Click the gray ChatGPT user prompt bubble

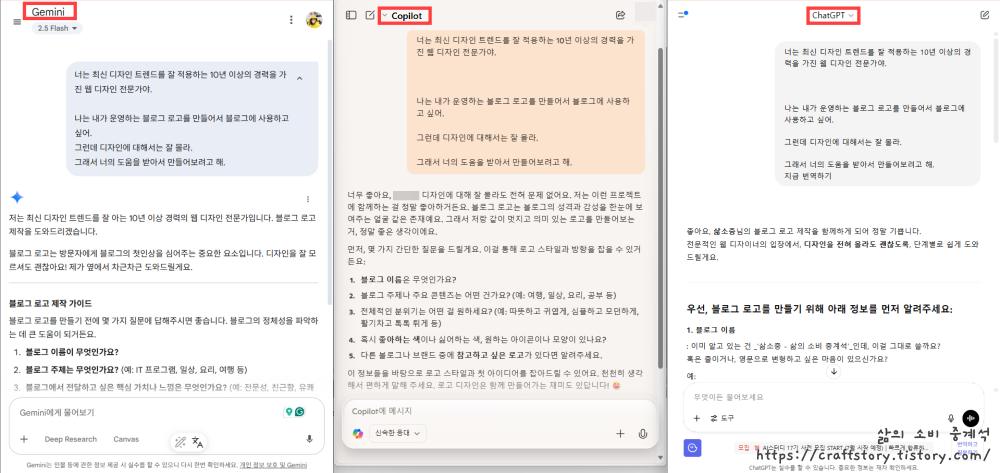(878, 113)
